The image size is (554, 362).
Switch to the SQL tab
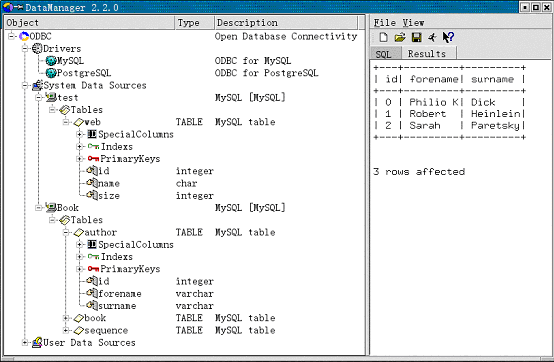pos(384,54)
